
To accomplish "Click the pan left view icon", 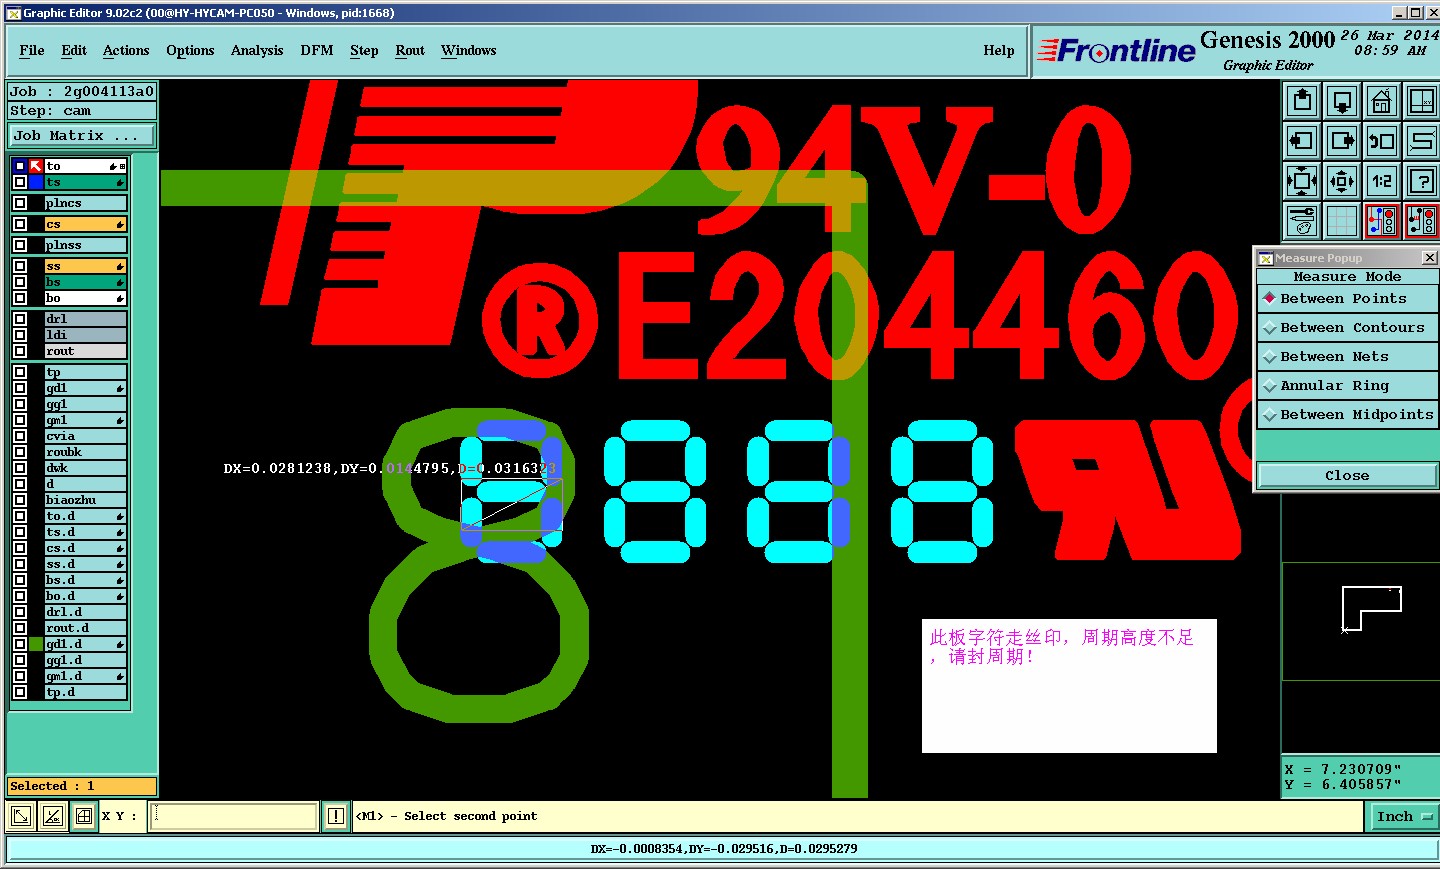I will point(1302,141).
